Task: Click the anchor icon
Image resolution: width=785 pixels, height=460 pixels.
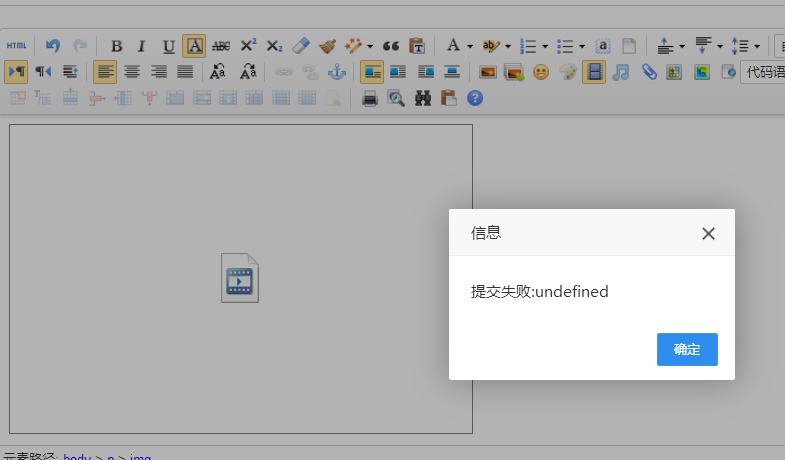Action: [337, 72]
